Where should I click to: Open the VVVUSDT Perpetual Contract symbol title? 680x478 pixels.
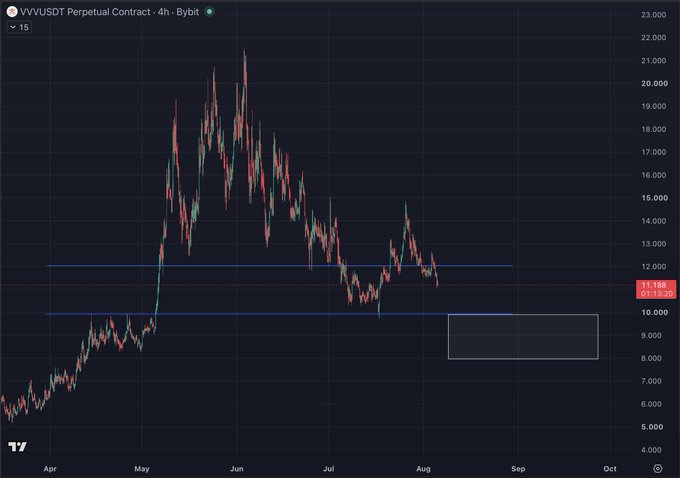click(x=109, y=12)
